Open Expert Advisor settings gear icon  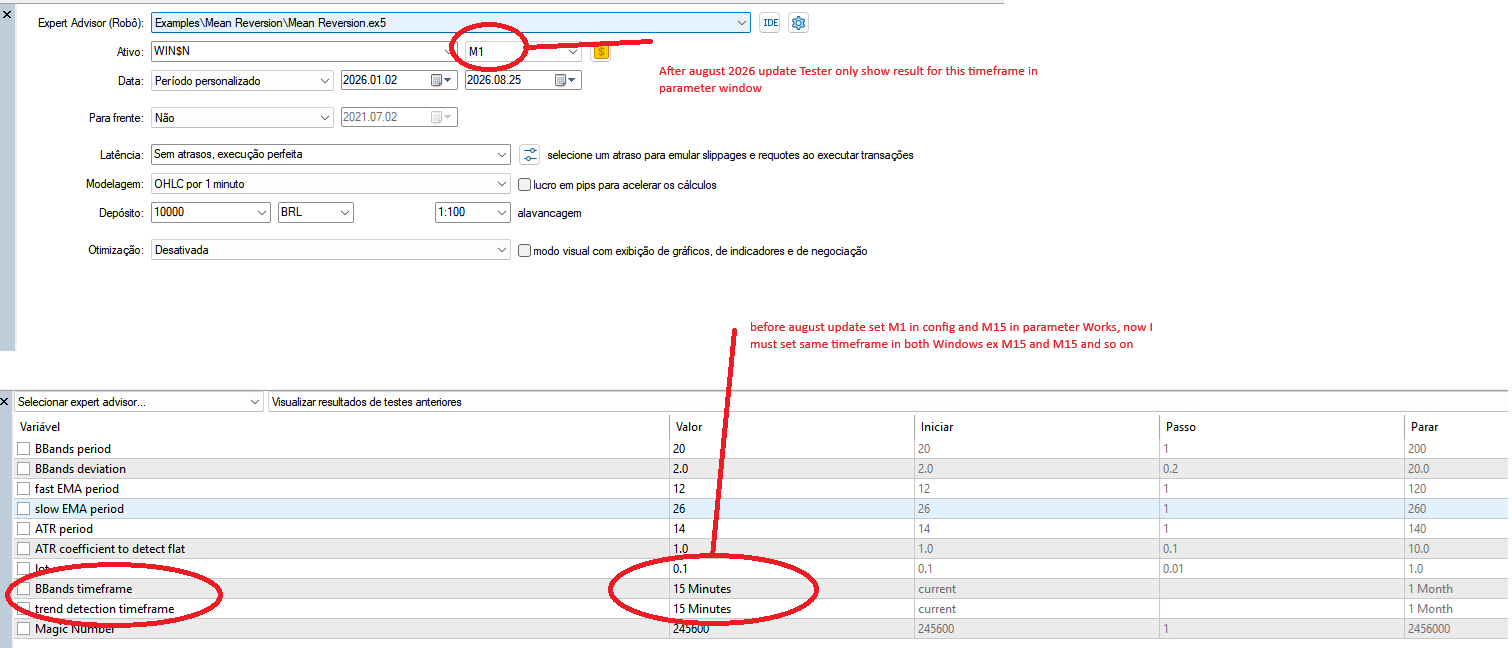coord(798,22)
